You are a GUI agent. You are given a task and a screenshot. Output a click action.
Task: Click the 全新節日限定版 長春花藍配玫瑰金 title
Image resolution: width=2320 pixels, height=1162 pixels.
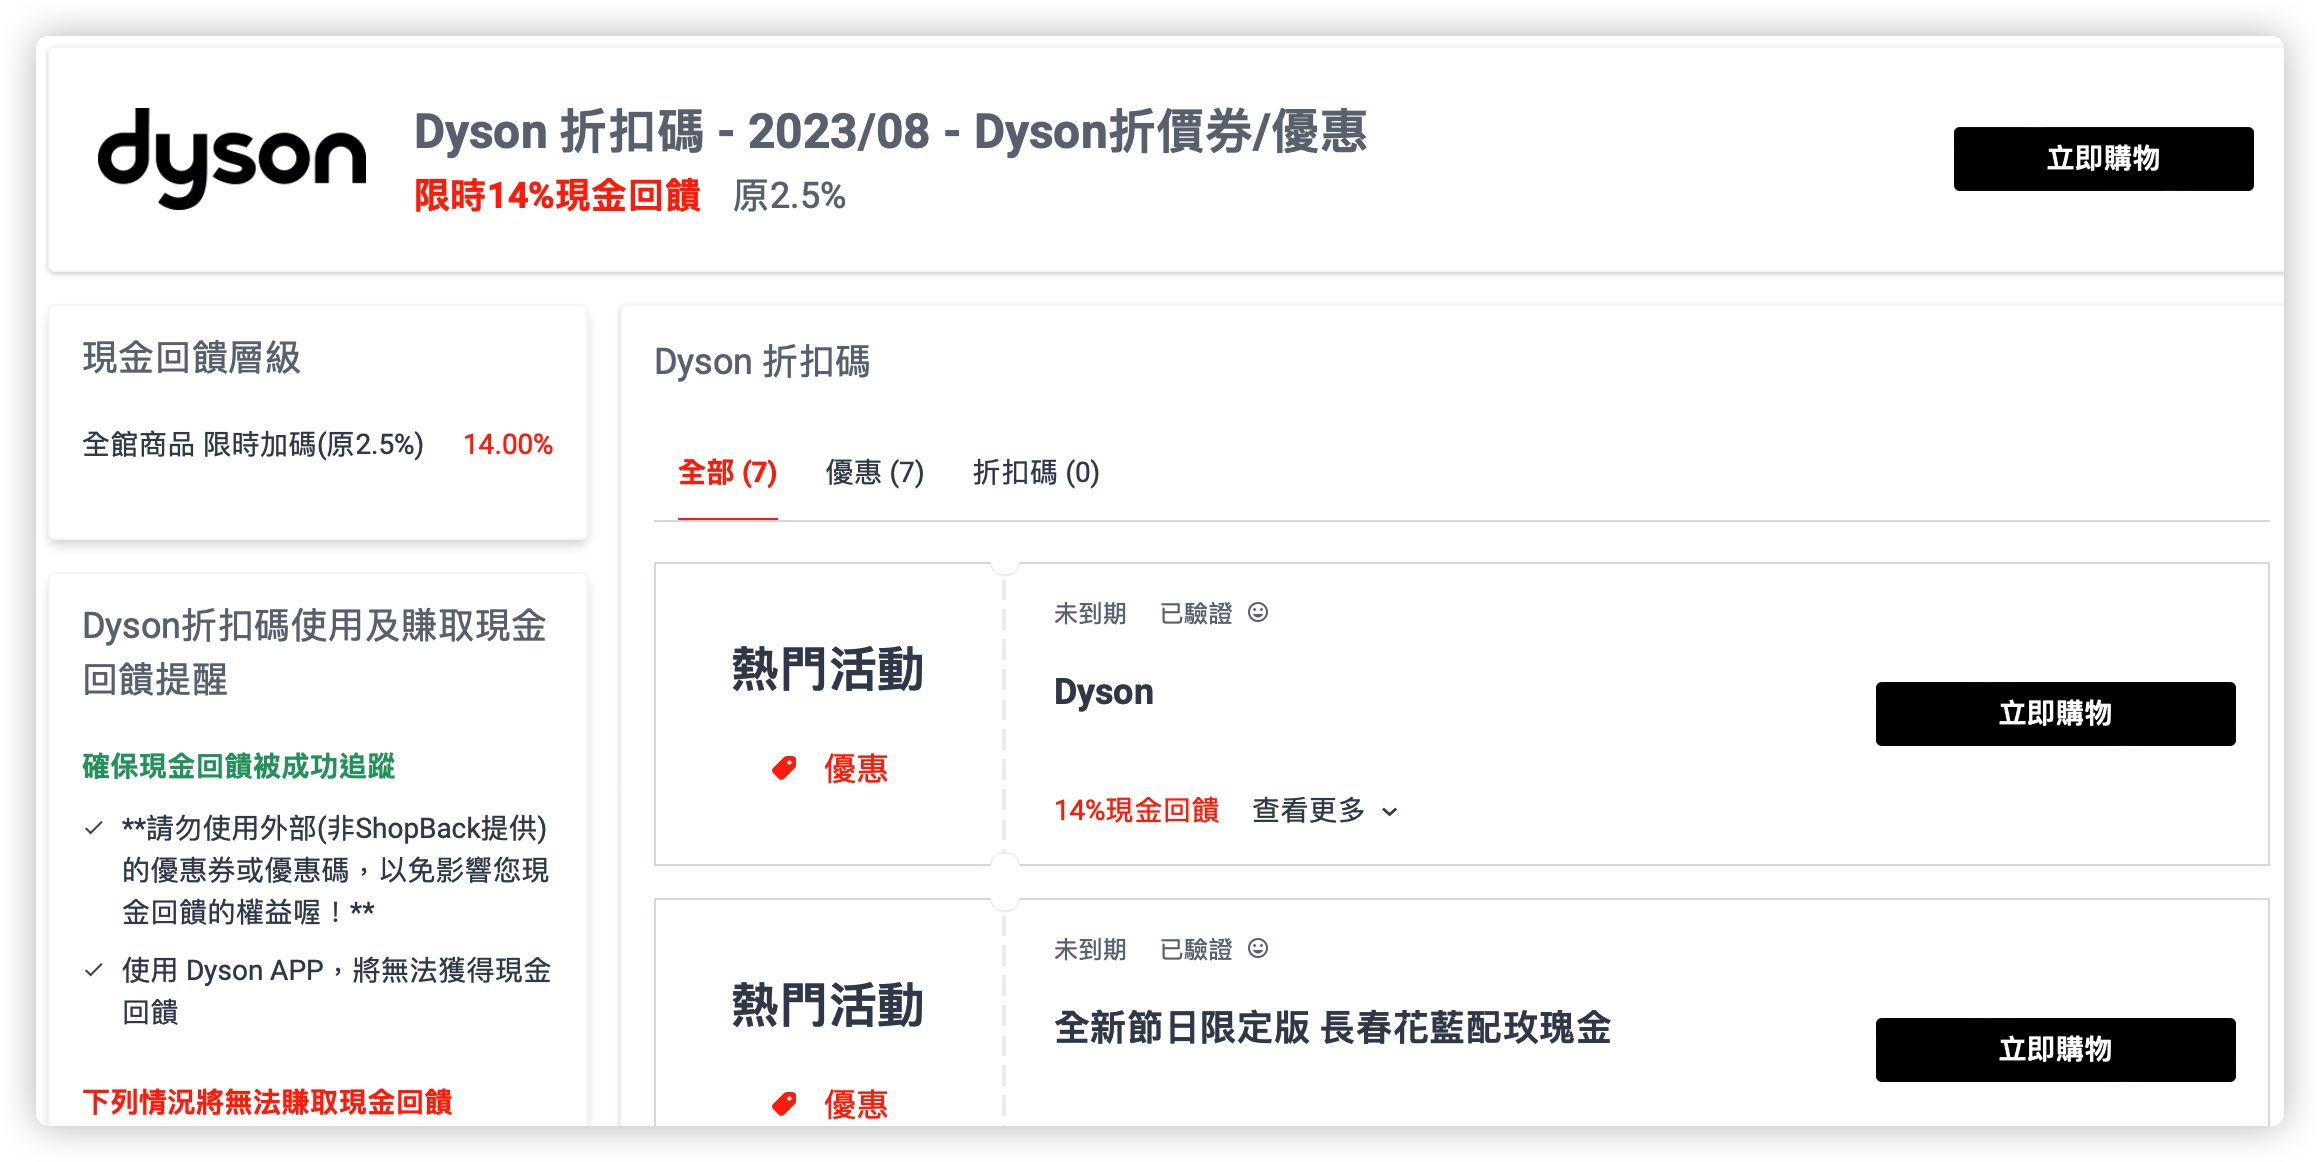coord(1332,1028)
